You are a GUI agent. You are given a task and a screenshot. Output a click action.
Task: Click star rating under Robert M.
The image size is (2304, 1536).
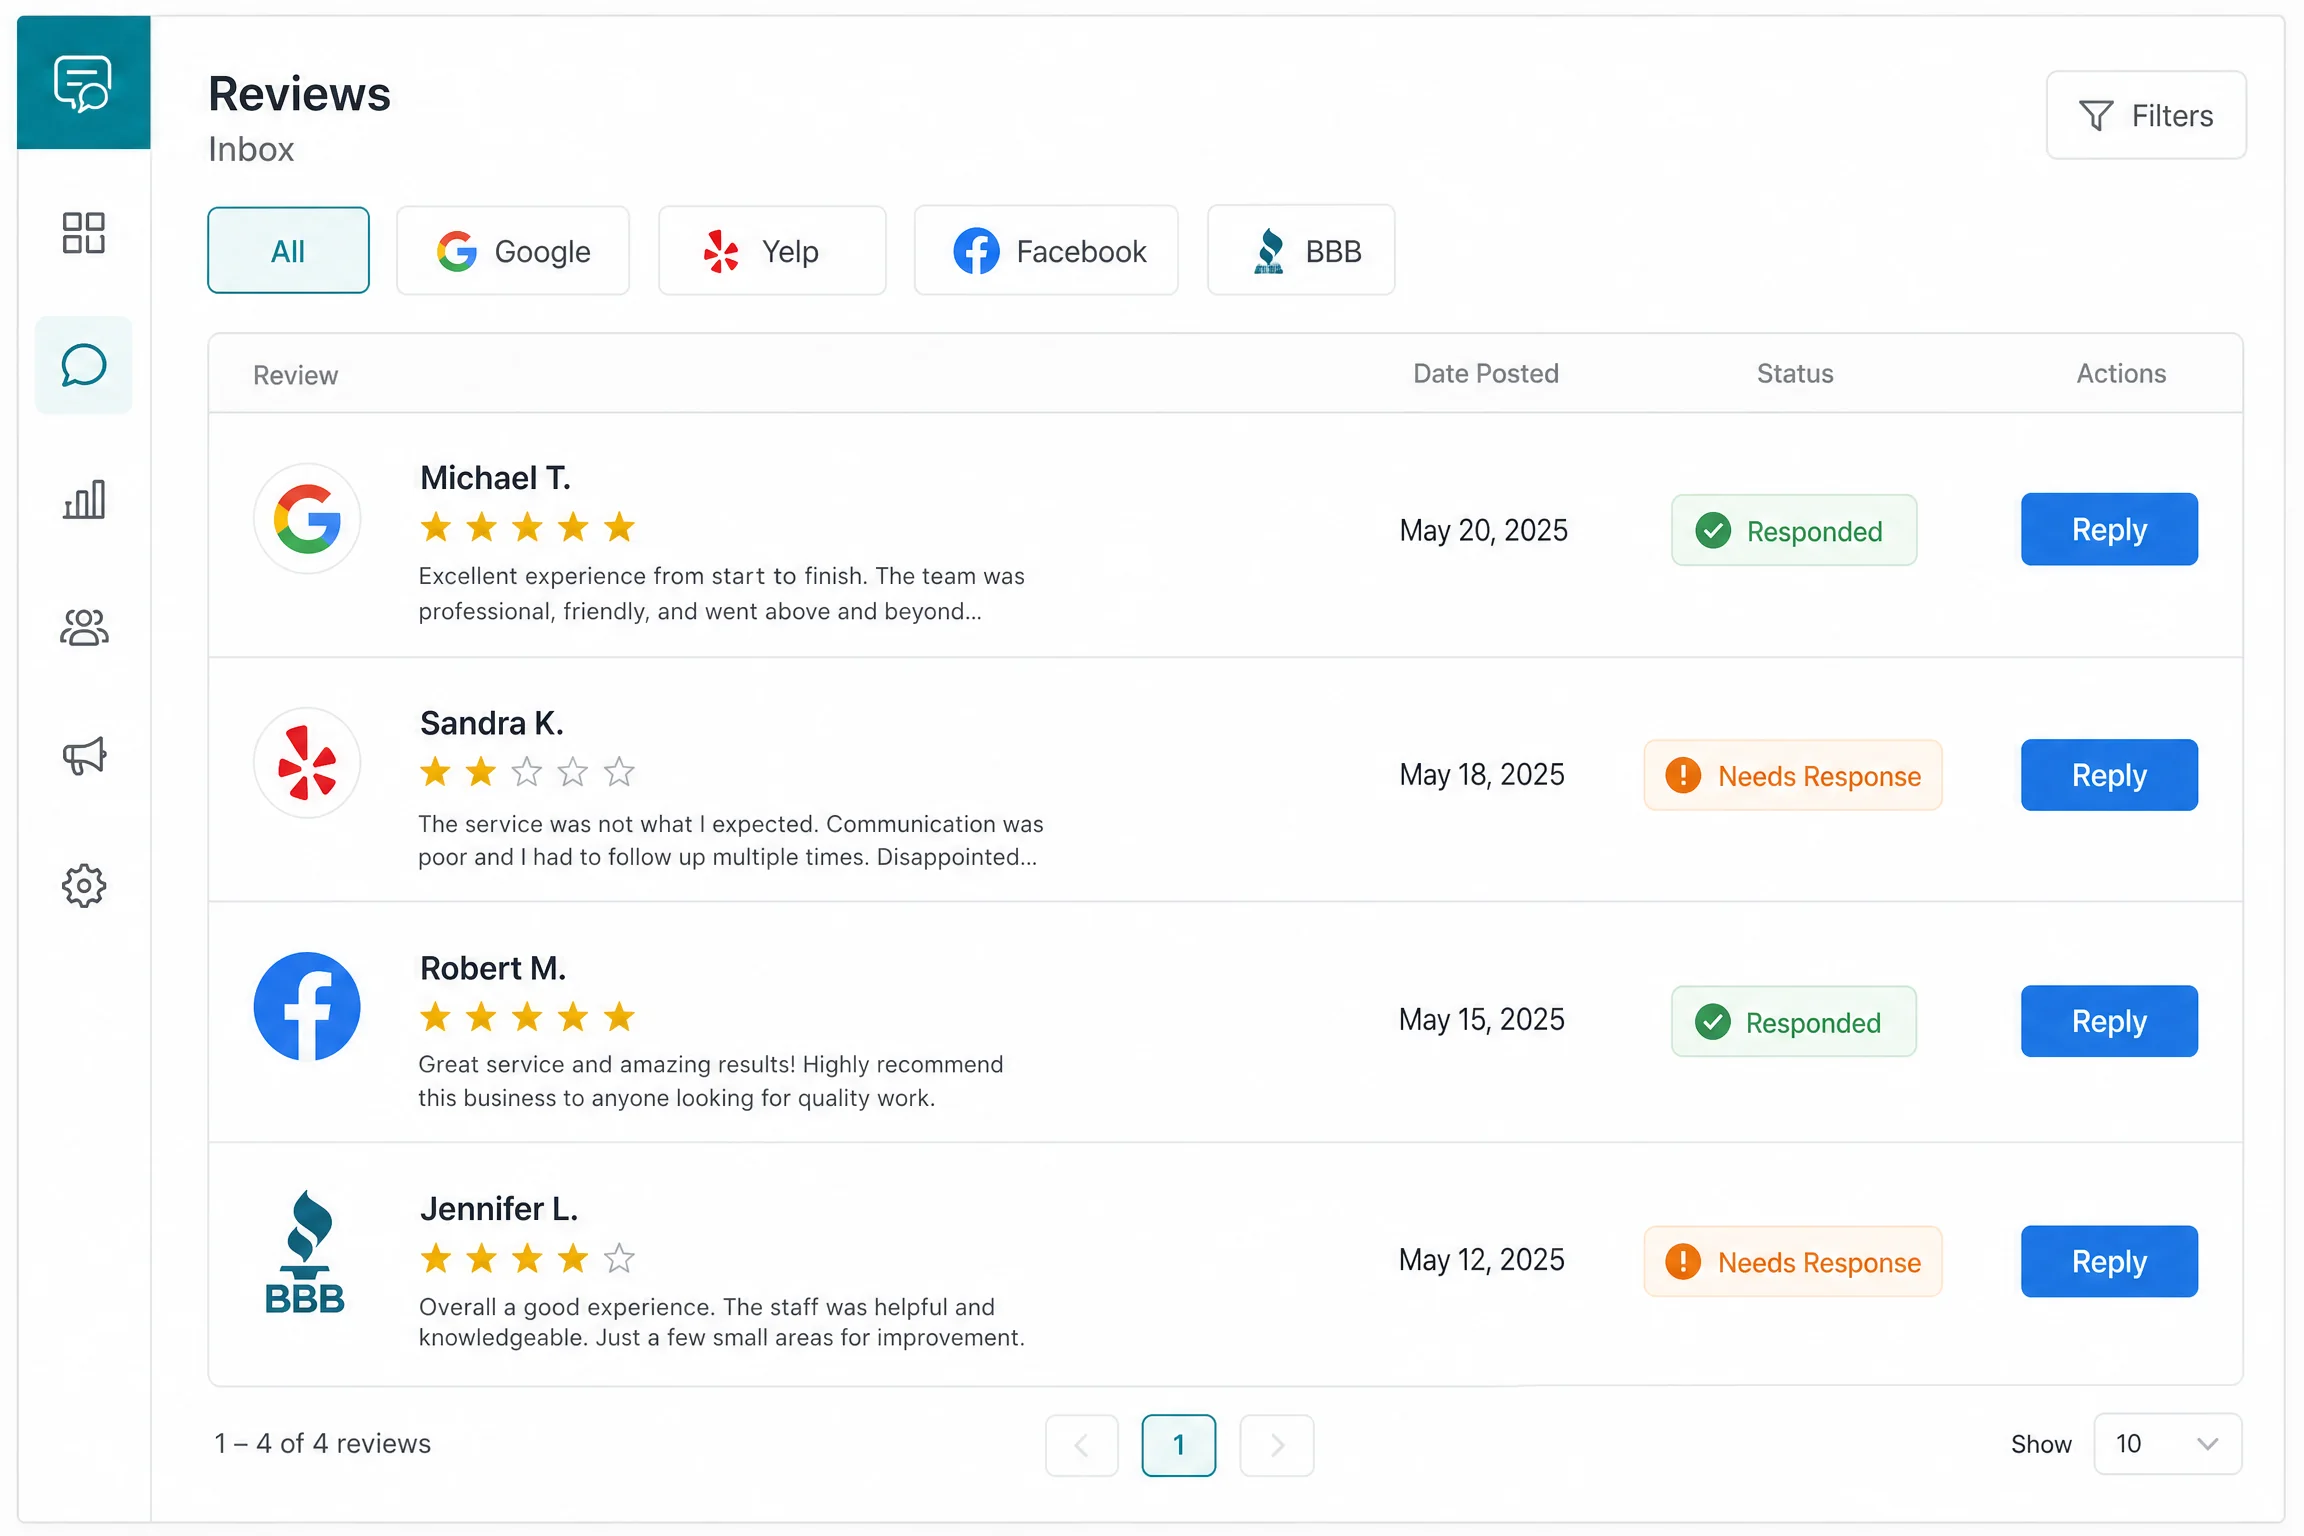pyautogui.click(x=528, y=1017)
